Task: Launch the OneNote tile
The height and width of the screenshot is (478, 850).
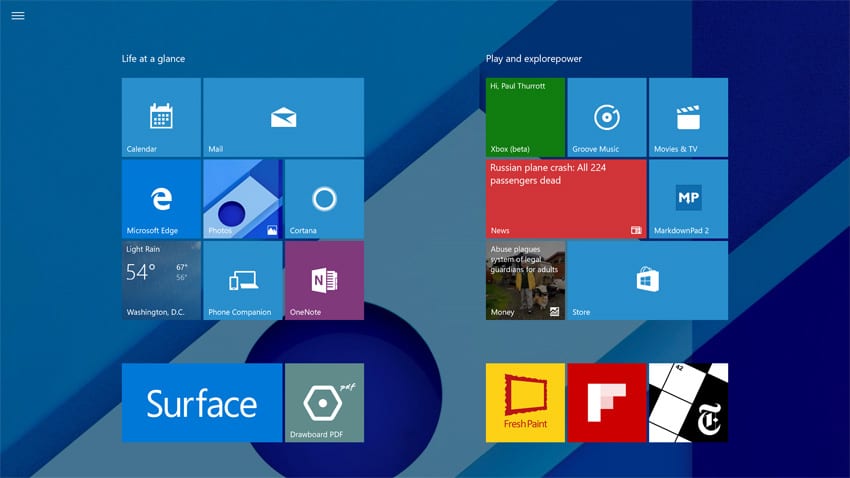Action: (324, 280)
